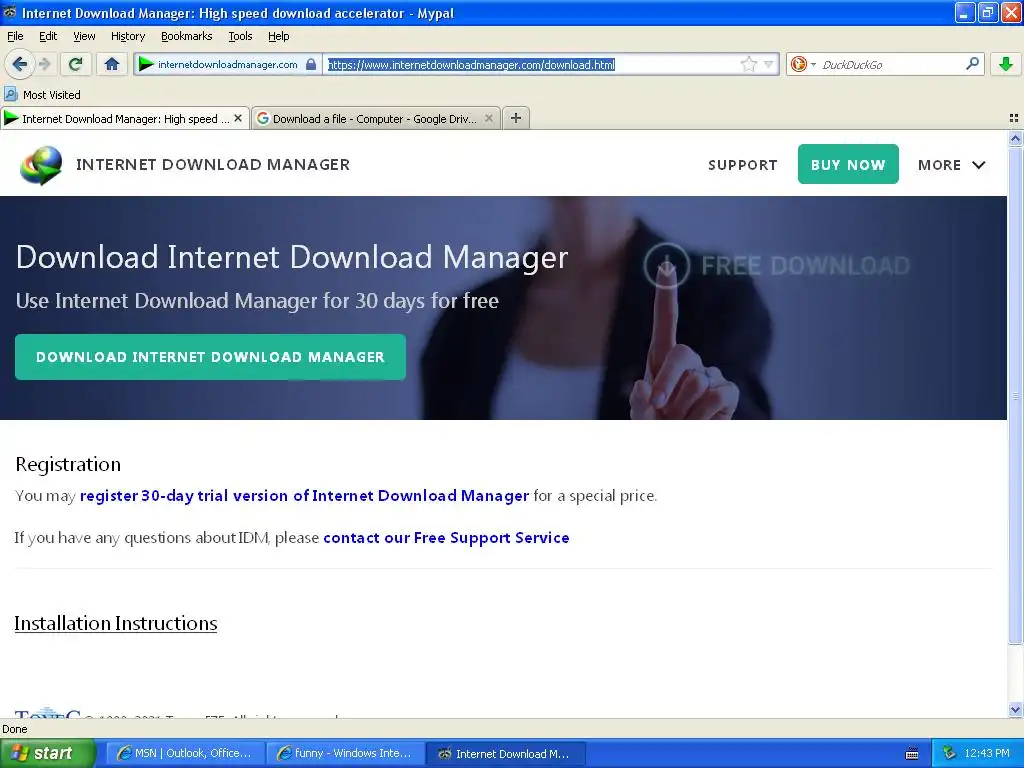Image resolution: width=1024 pixels, height=768 pixels.
Task: Select the Internet Download Manager taskbar button
Action: tap(505, 753)
